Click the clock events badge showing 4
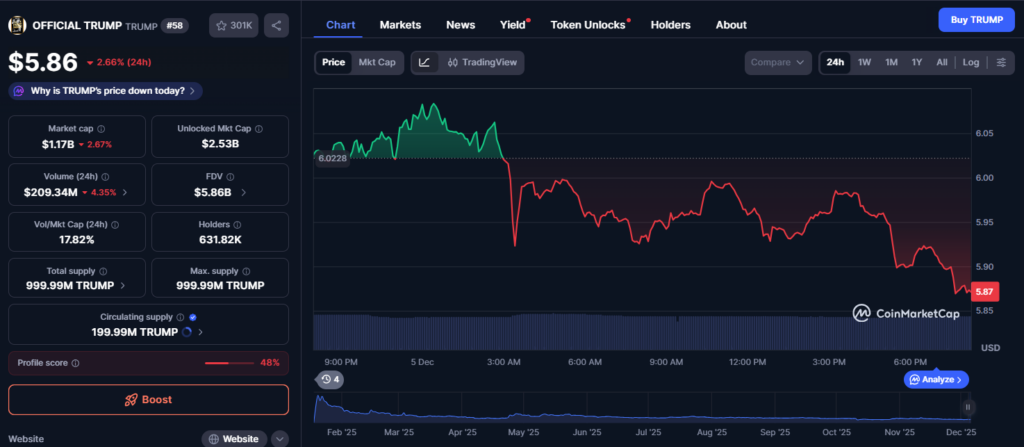Image resolution: width=1024 pixels, height=447 pixels. click(x=328, y=379)
